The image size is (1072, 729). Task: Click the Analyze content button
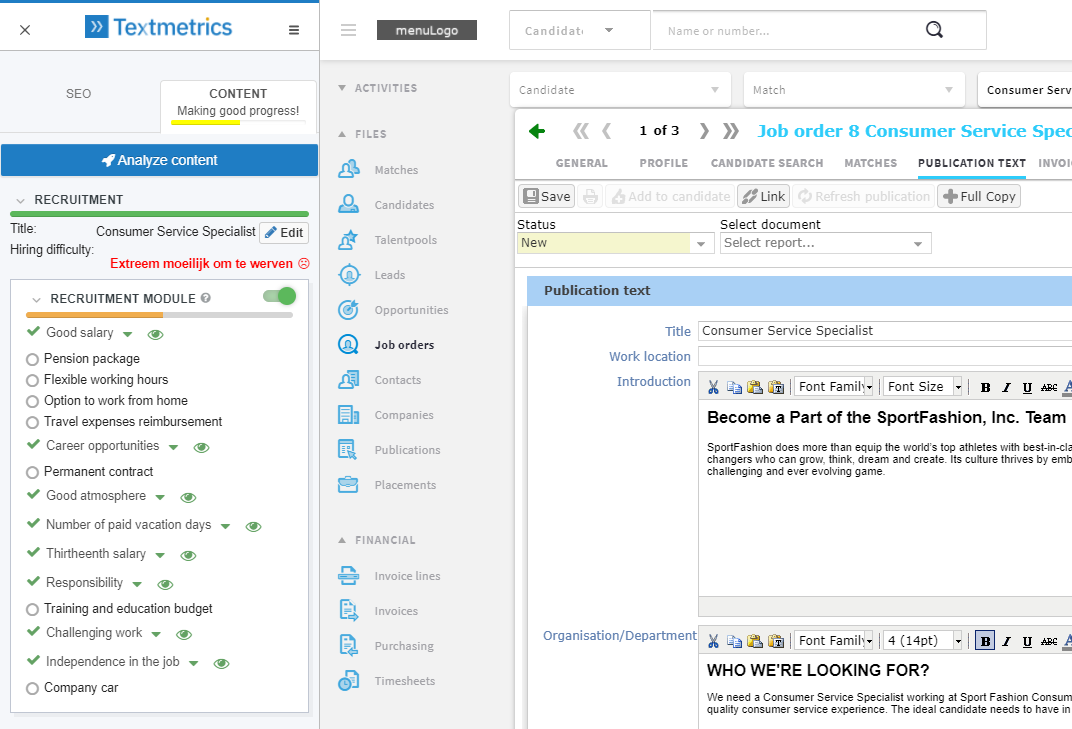pyautogui.click(x=159, y=160)
